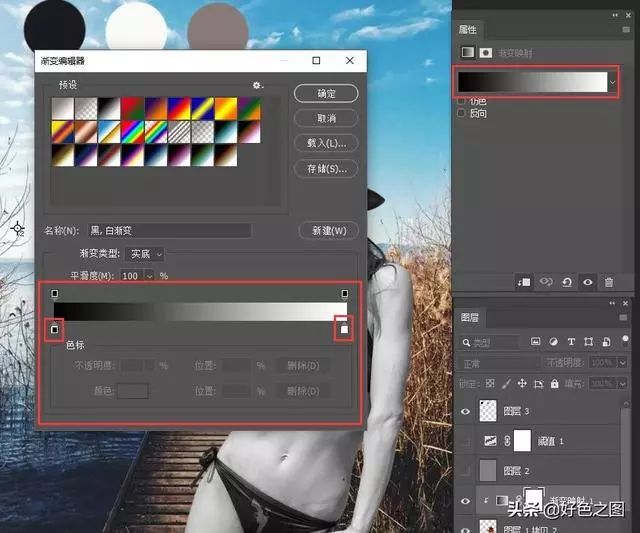Click the reset adjustment icon in Properties

(567, 282)
